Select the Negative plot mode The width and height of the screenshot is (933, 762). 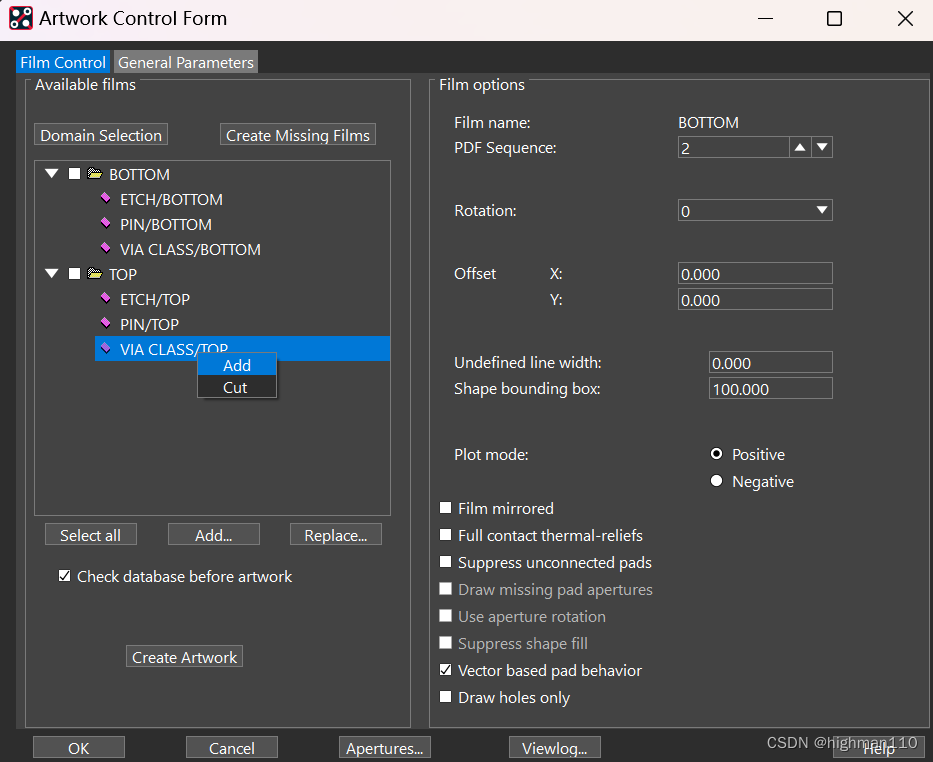coord(716,481)
